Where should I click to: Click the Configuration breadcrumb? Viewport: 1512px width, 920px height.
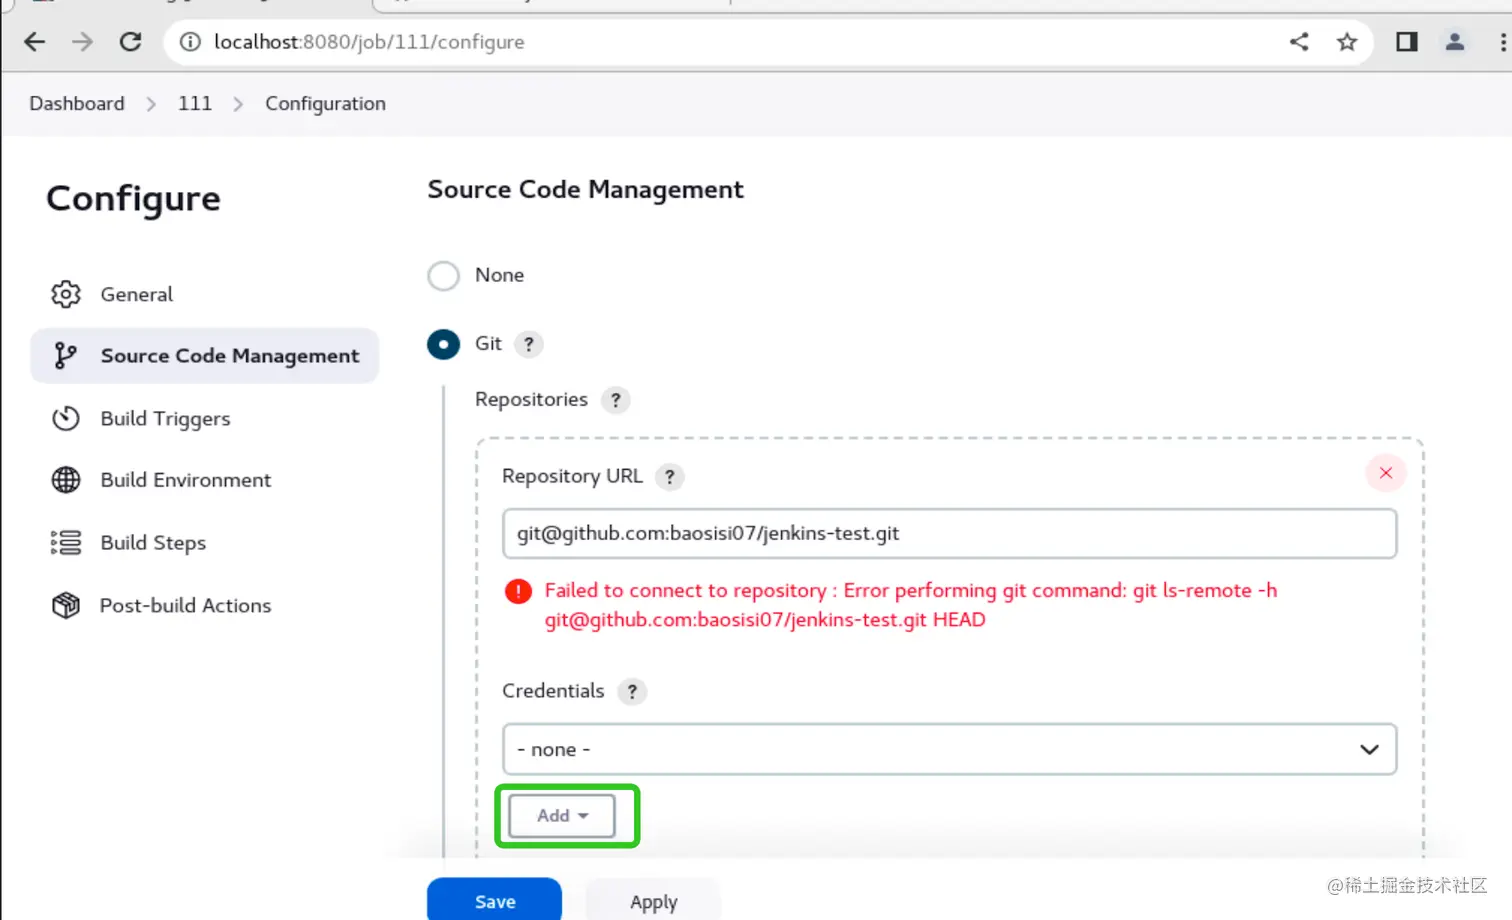[x=325, y=104]
